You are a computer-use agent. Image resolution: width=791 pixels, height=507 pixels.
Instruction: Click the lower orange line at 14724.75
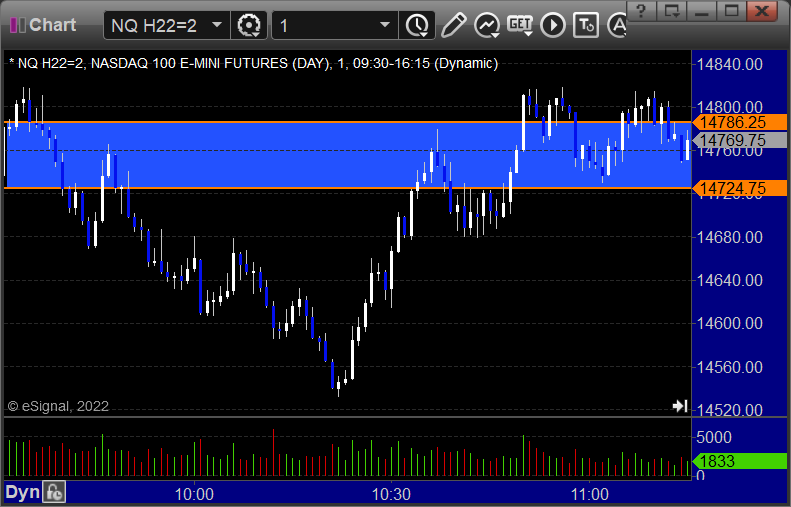348,188
